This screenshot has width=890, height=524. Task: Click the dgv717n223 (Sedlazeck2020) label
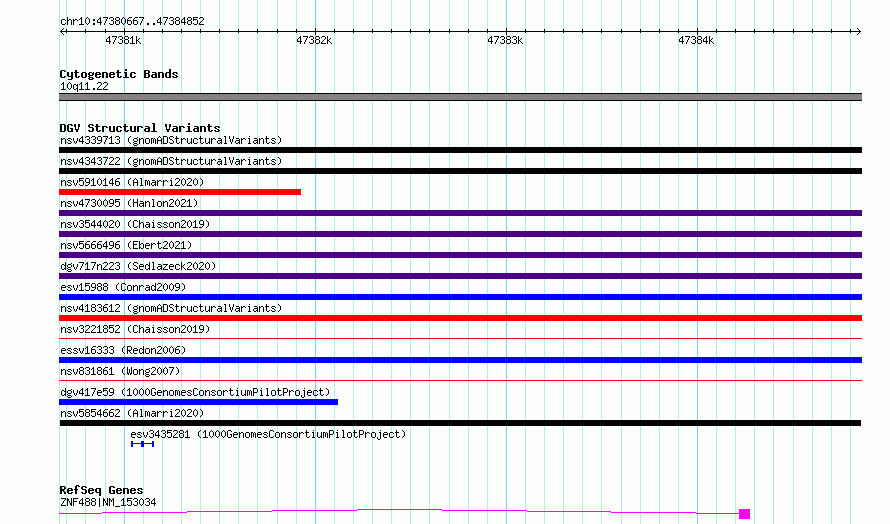coord(138,266)
